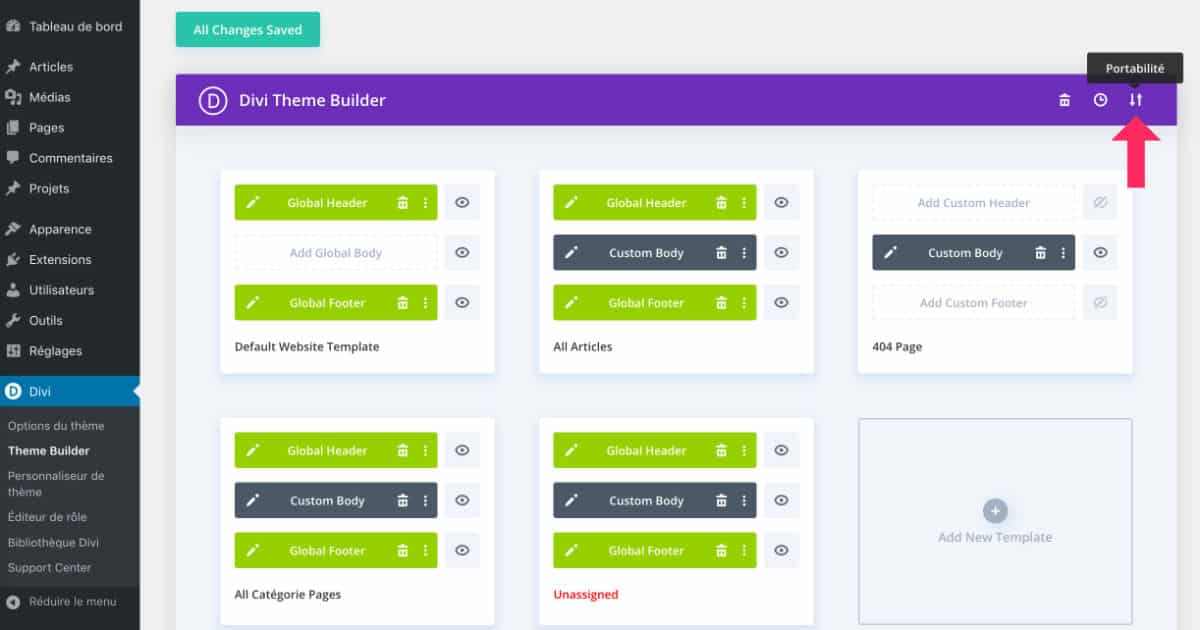Image resolution: width=1200 pixels, height=630 pixels.
Task: Edit the Global Footer of Default Website Template
Action: (253, 303)
